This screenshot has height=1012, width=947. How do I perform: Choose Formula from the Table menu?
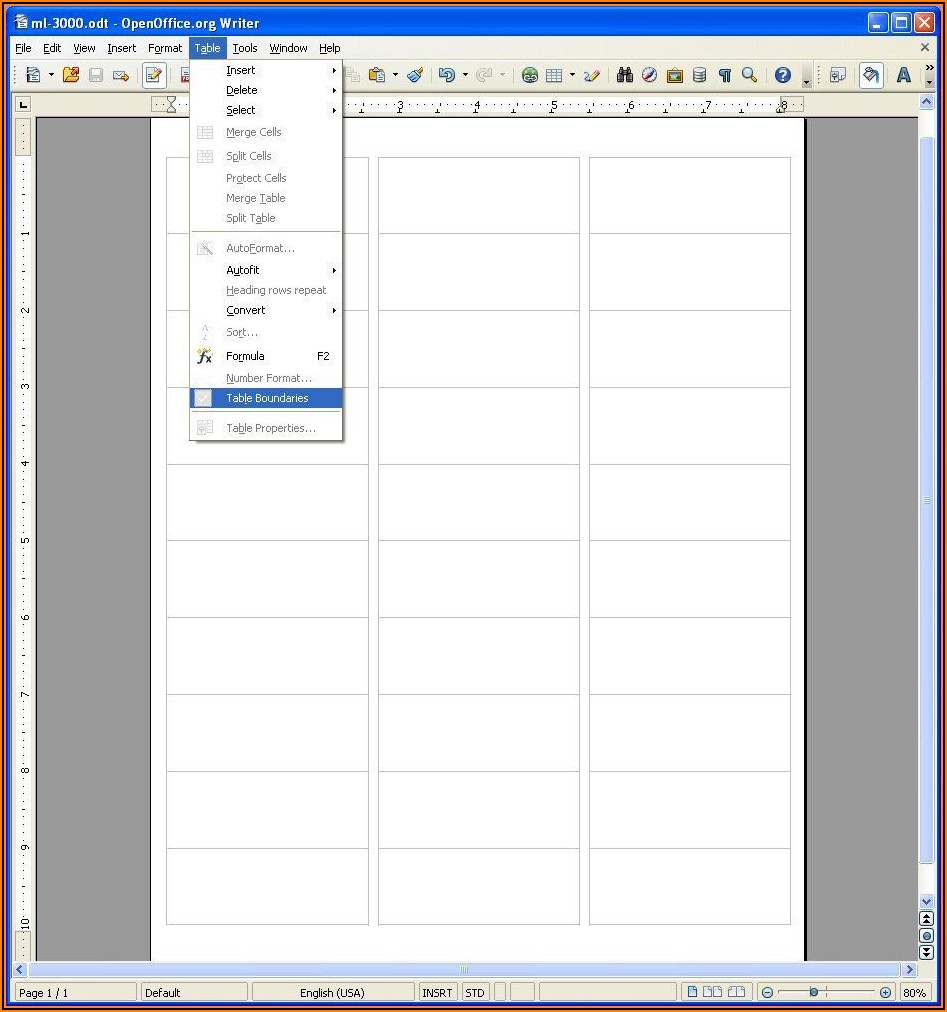pyautogui.click(x=246, y=356)
